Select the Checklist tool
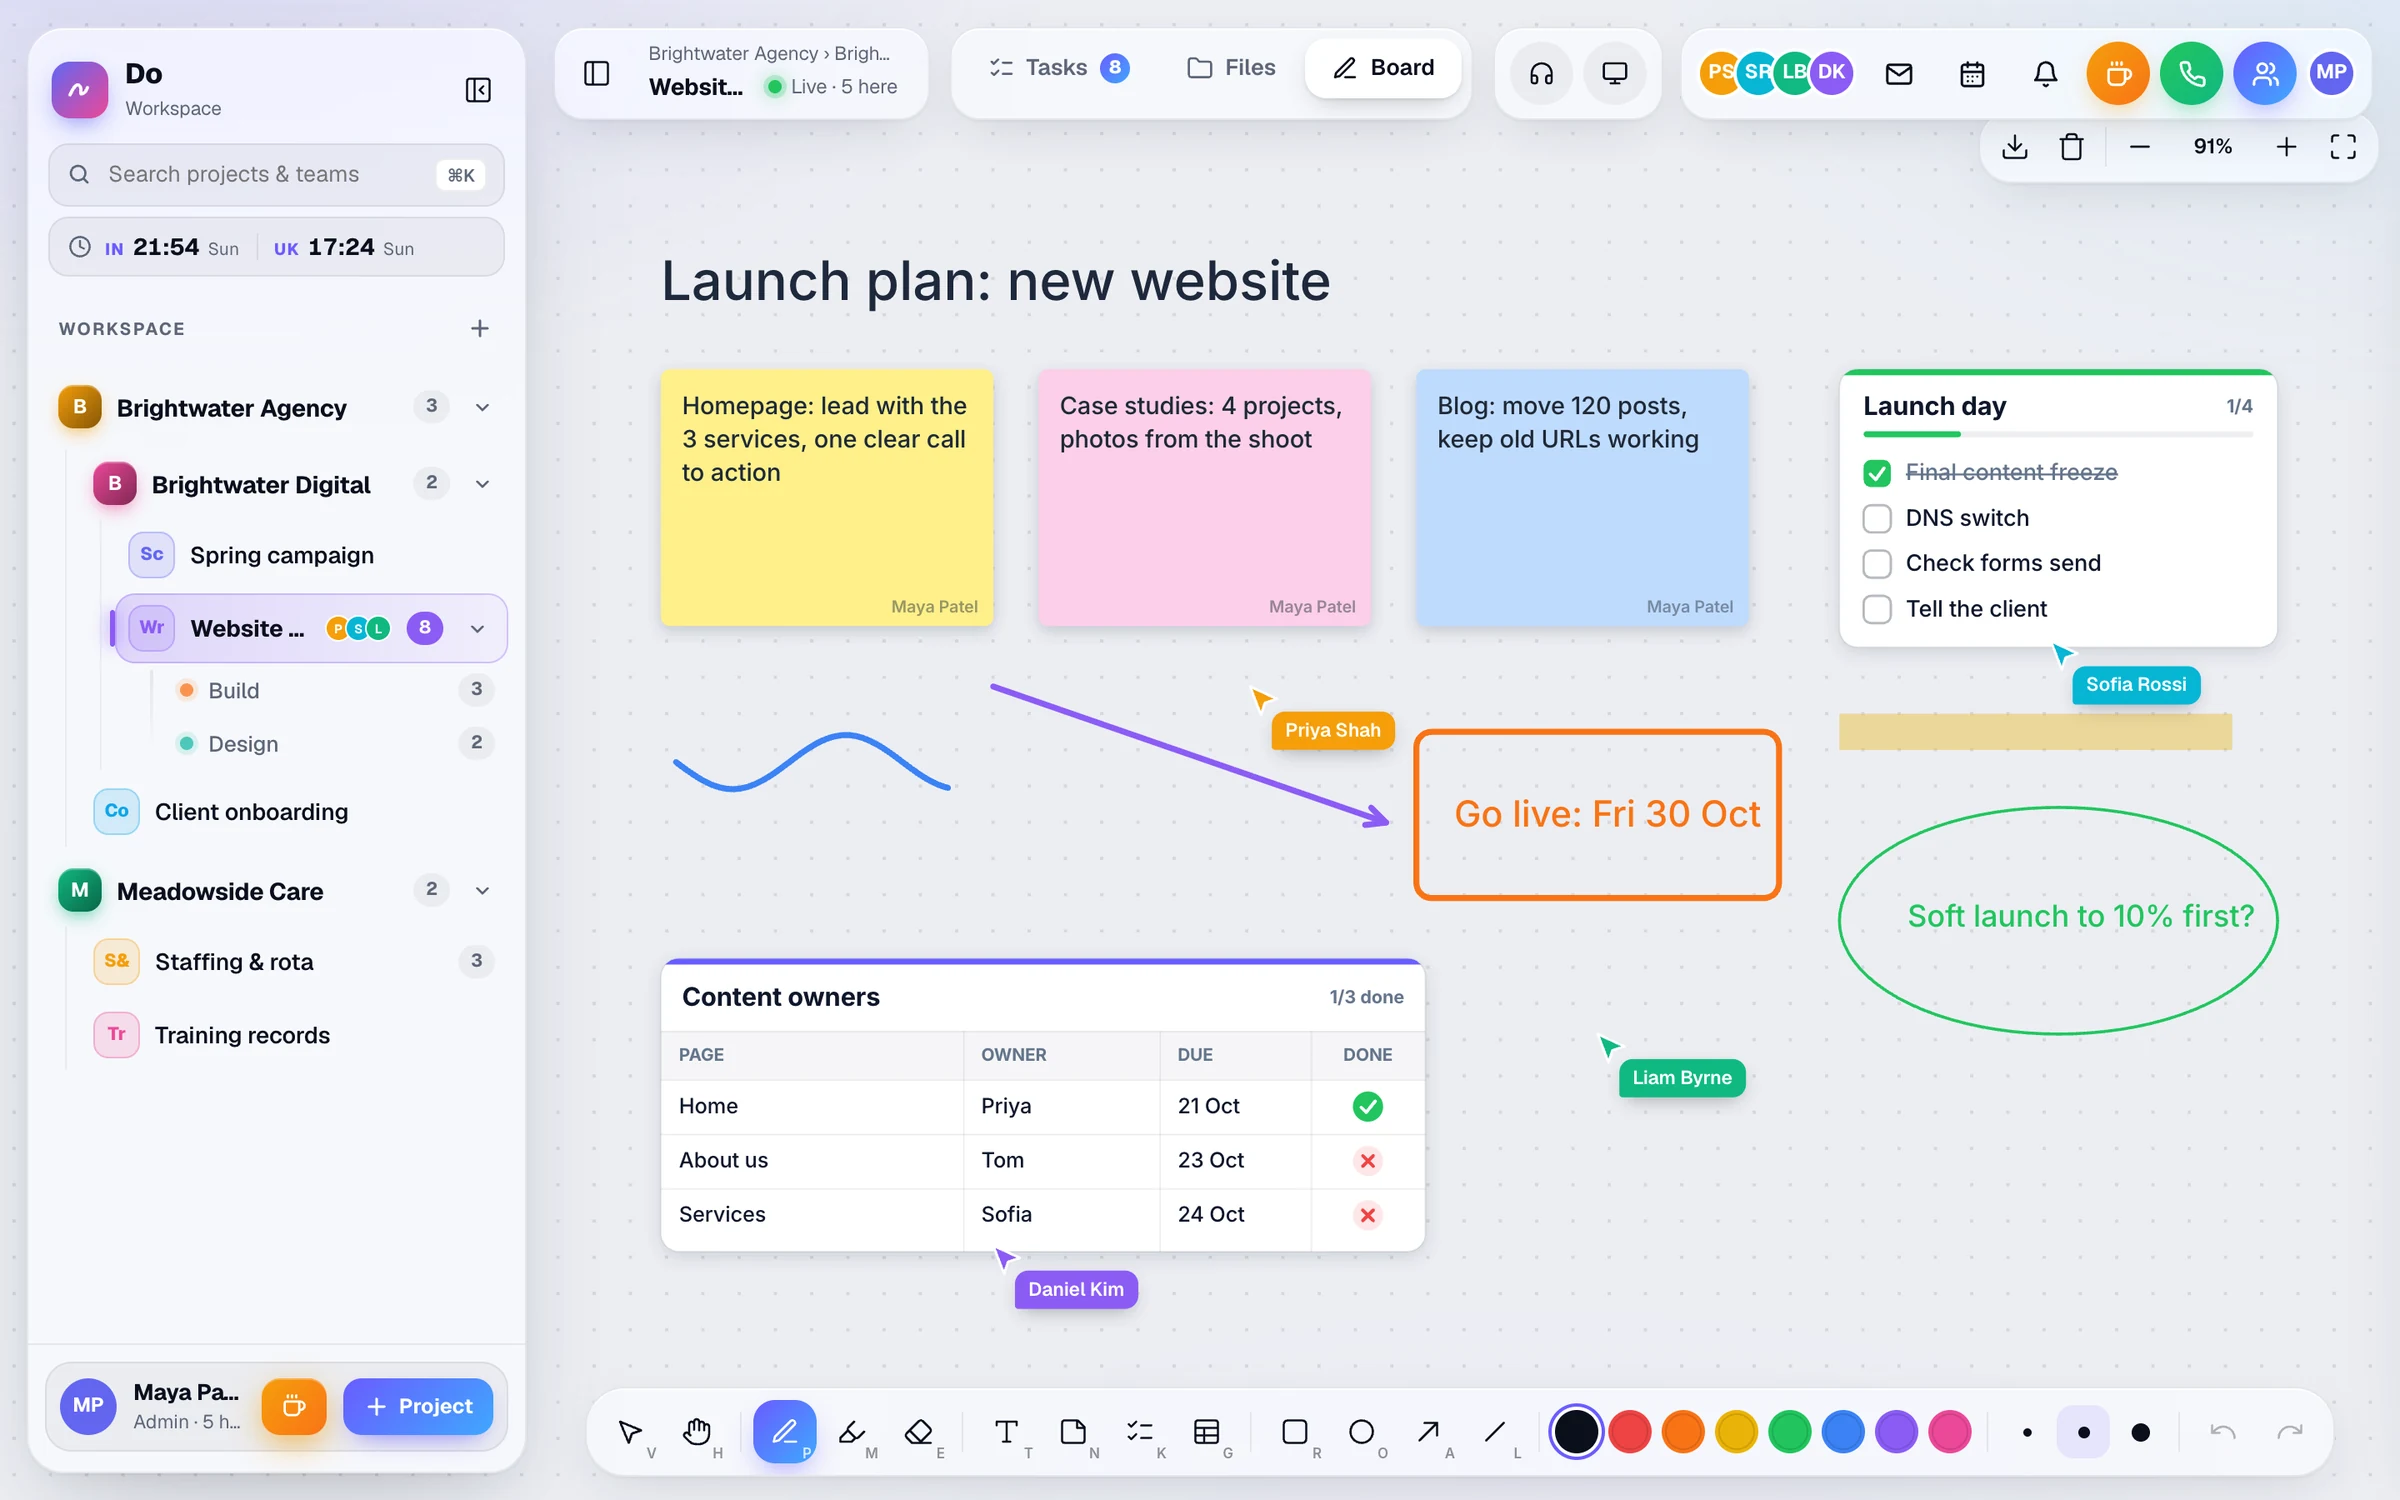 click(1140, 1432)
